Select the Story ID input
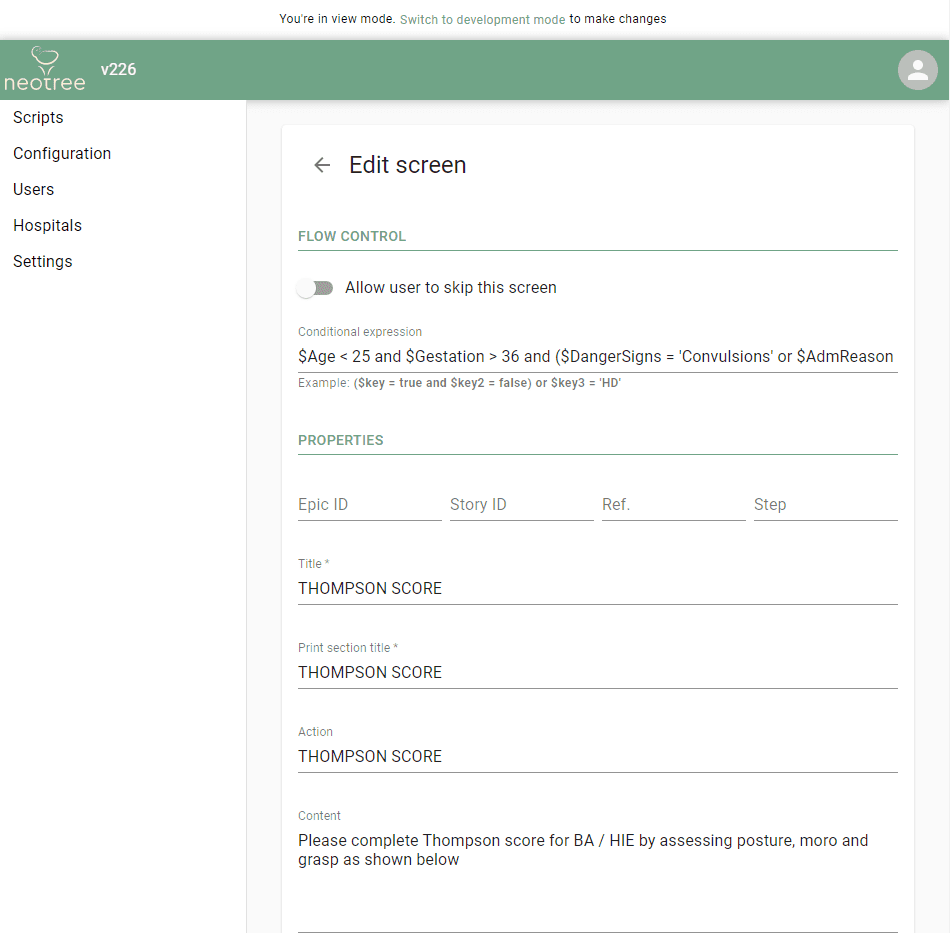950x933 pixels. tap(521, 505)
